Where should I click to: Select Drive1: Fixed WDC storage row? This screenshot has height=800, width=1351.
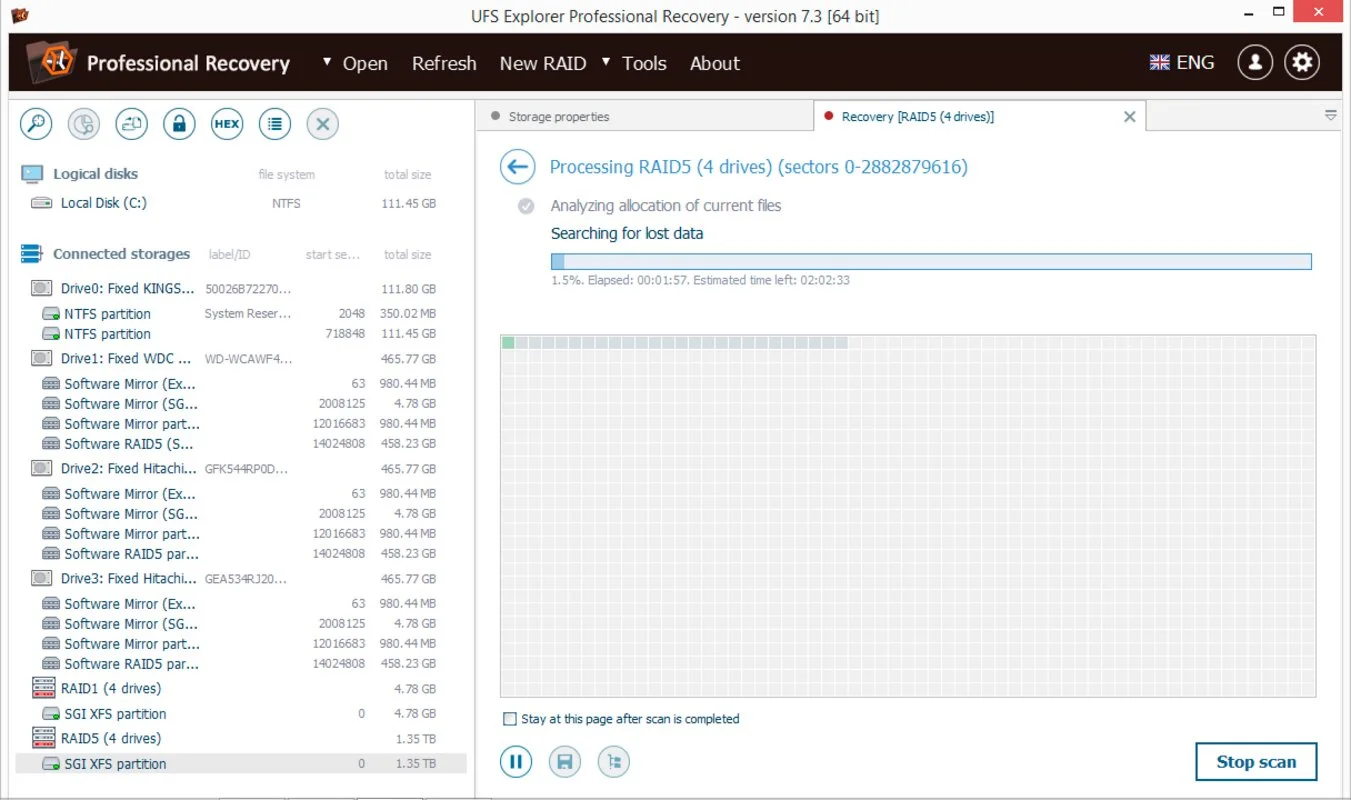click(x=239, y=358)
